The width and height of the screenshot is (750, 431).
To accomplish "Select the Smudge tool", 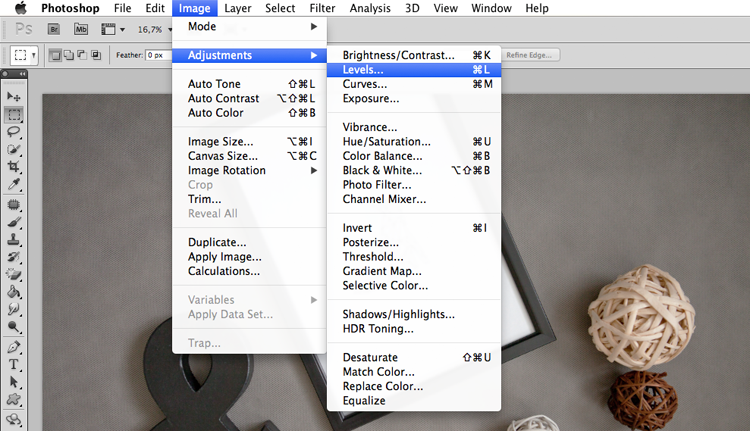I will pos(14,309).
